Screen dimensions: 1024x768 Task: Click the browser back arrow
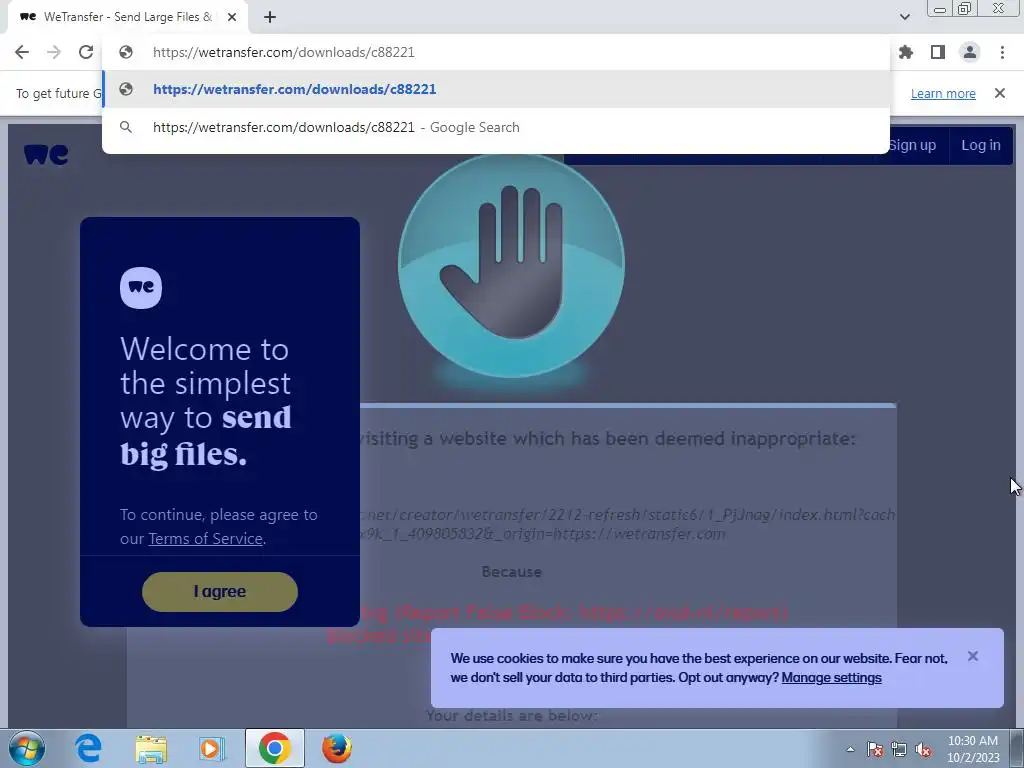22,52
